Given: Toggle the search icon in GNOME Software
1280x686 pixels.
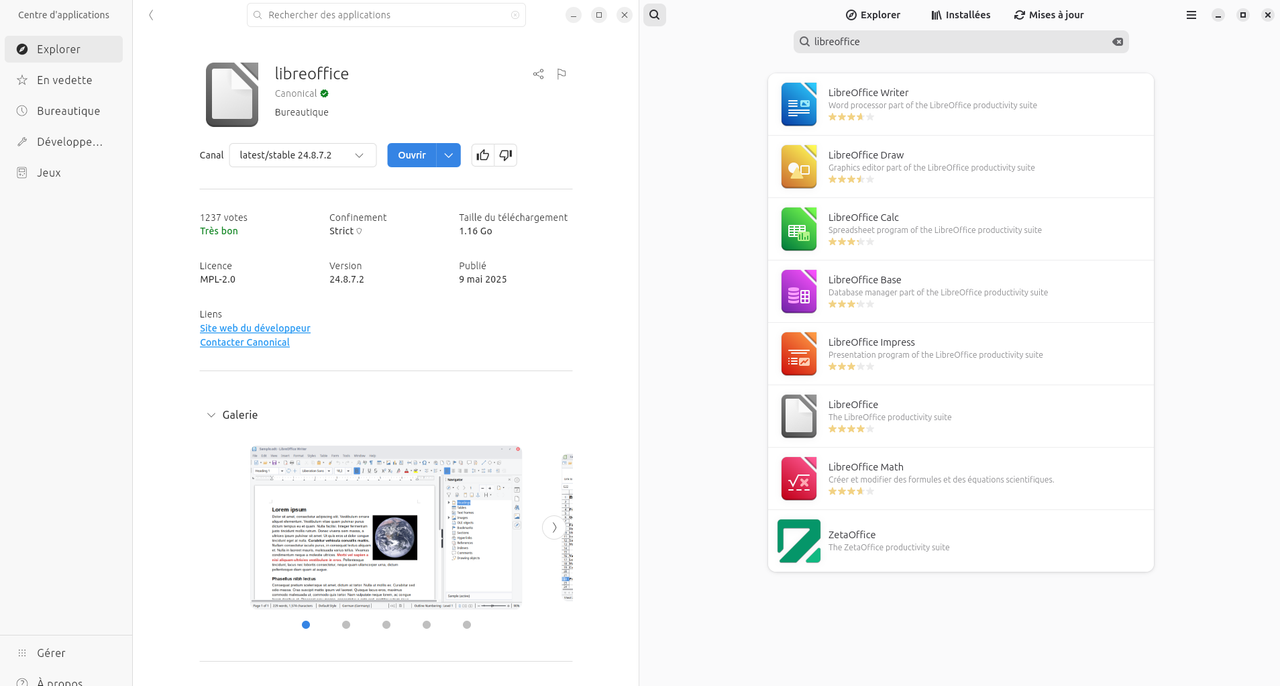Looking at the screenshot, I should click(x=655, y=15).
